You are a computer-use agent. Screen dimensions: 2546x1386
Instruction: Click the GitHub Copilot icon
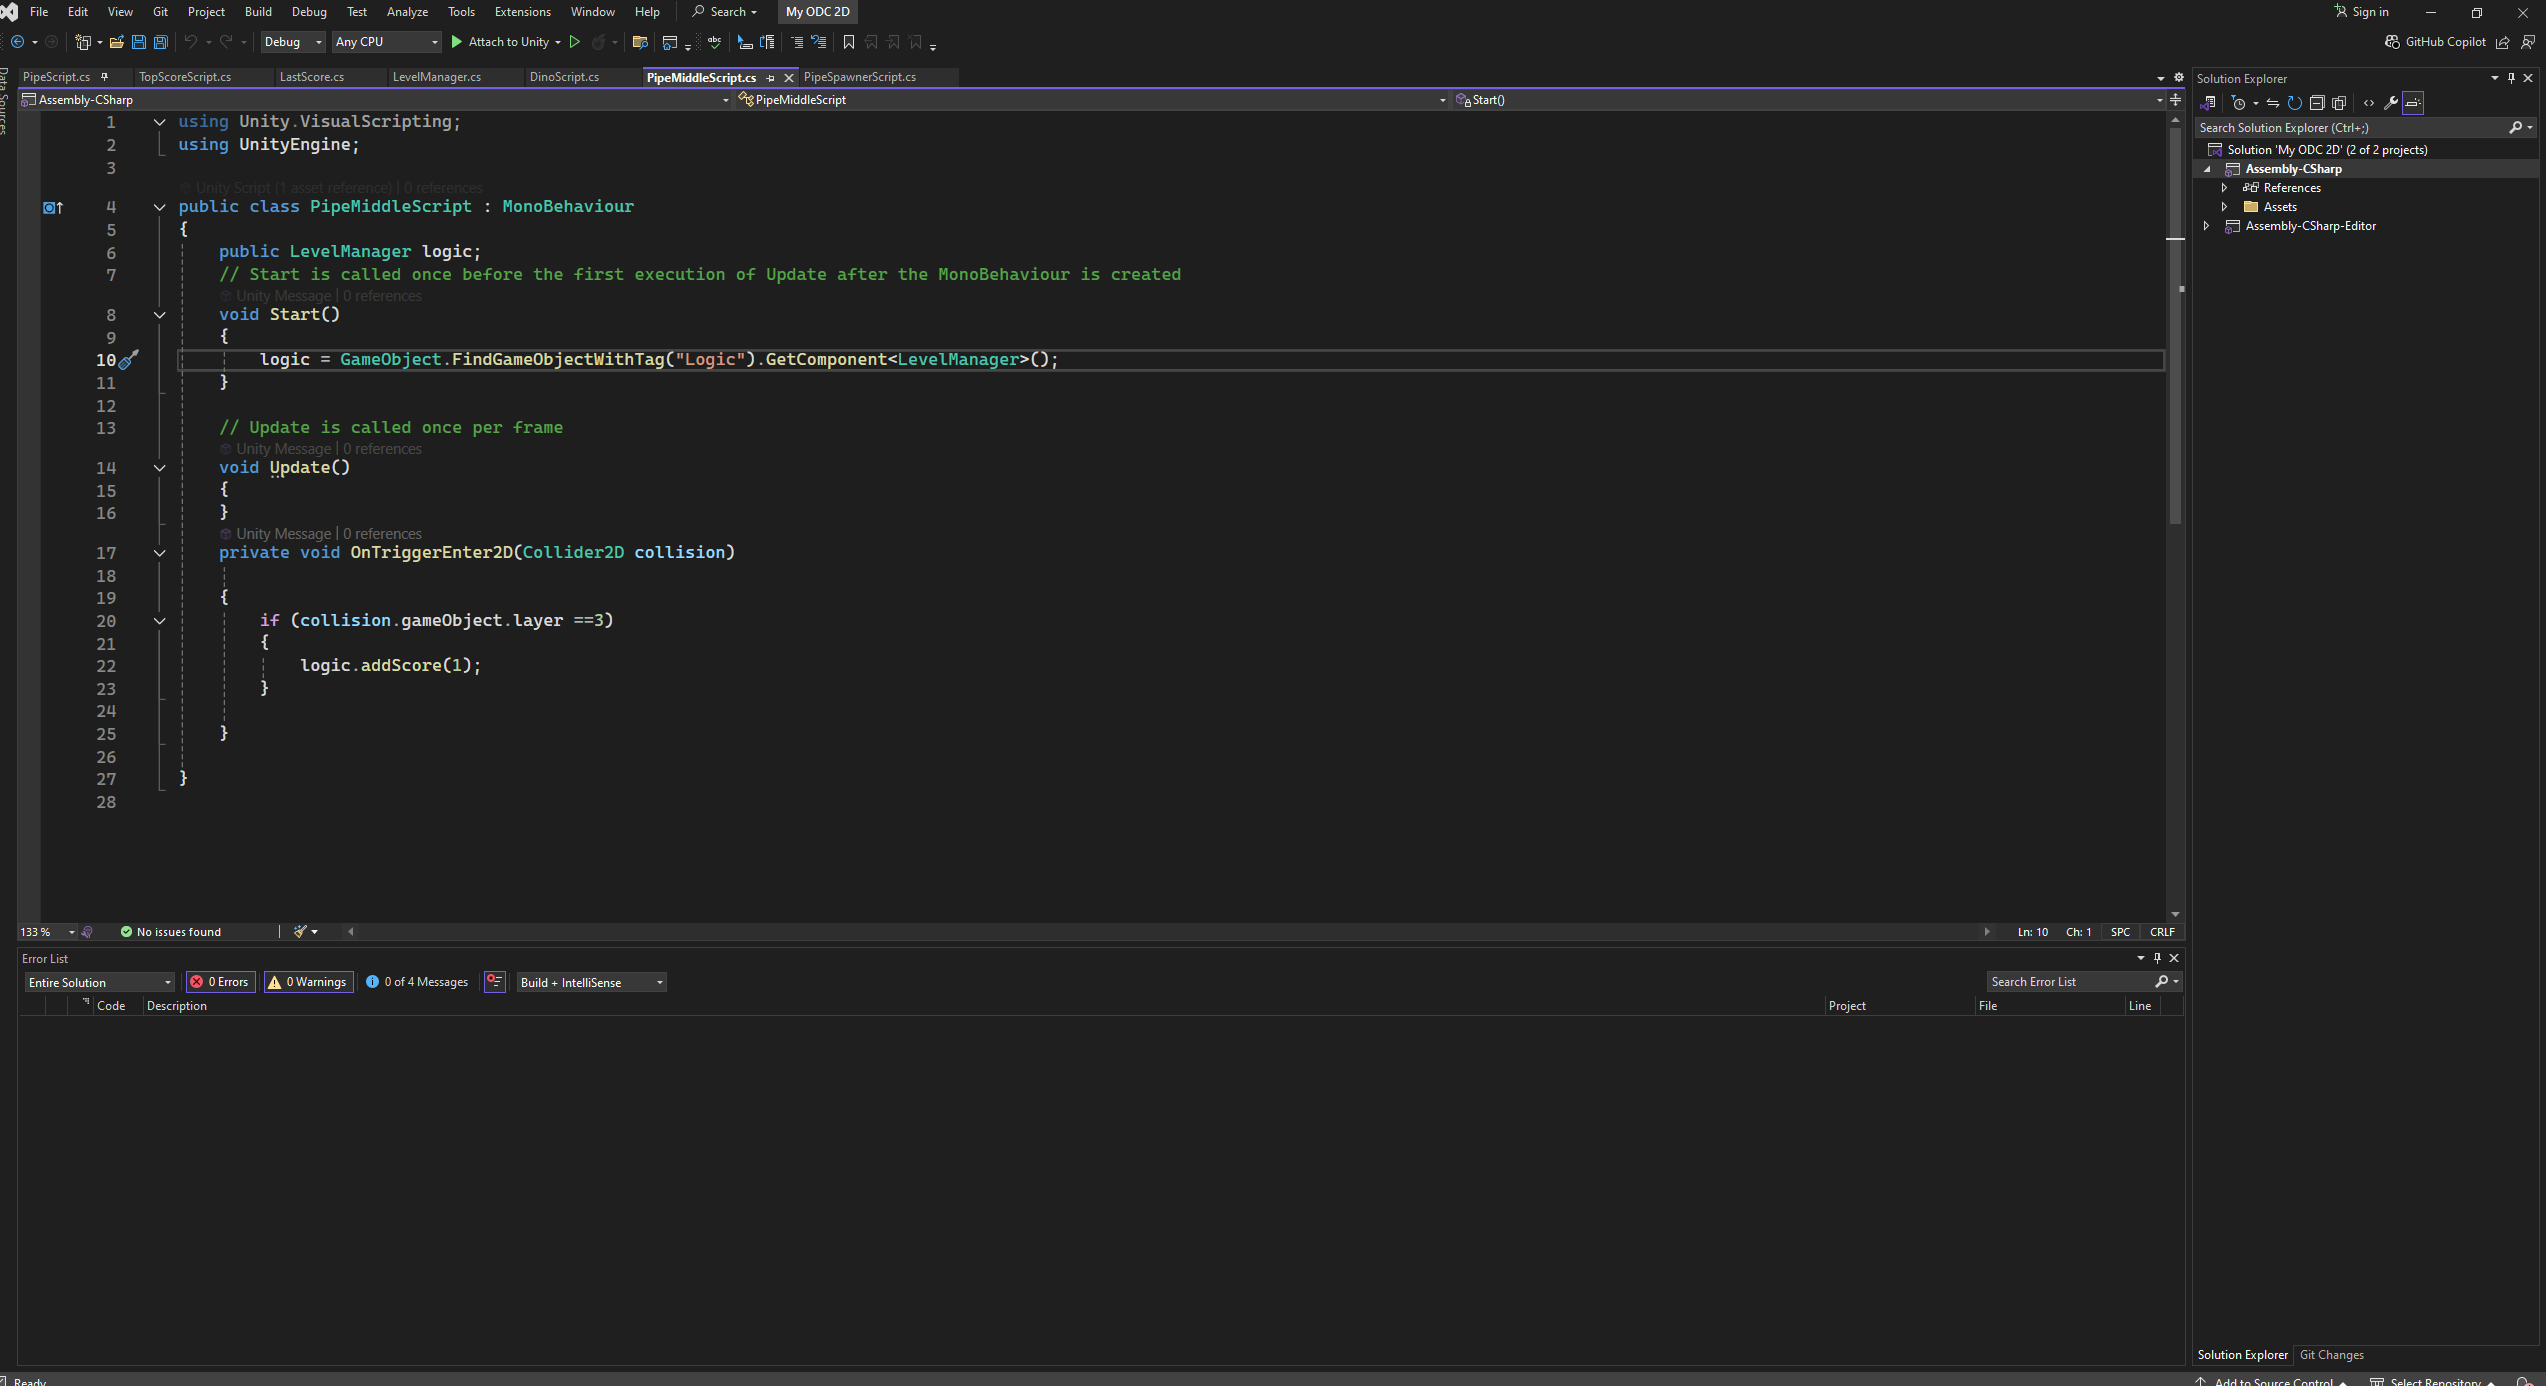point(2393,42)
